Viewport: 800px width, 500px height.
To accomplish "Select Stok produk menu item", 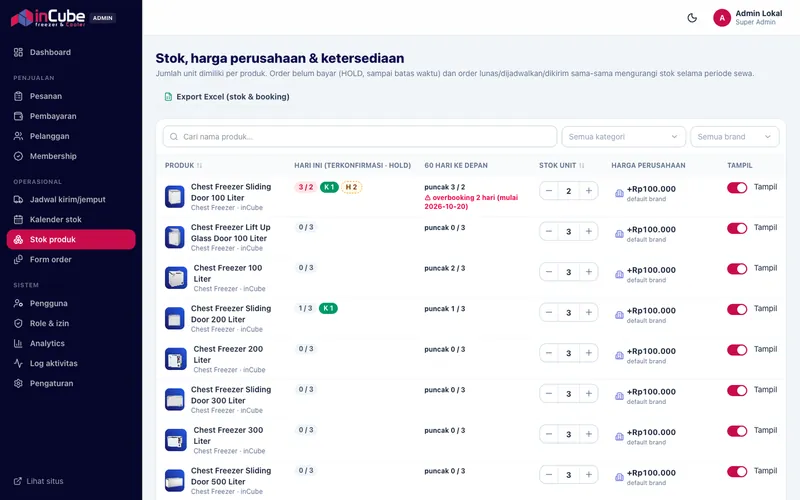I will pos(71,239).
